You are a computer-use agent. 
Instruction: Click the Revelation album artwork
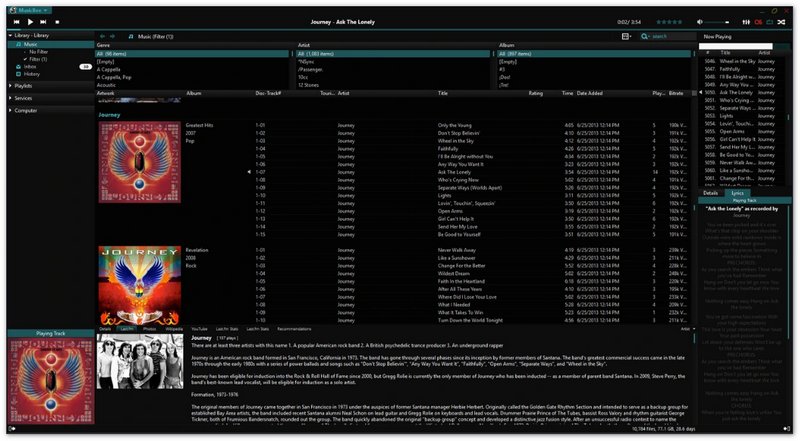click(139, 285)
